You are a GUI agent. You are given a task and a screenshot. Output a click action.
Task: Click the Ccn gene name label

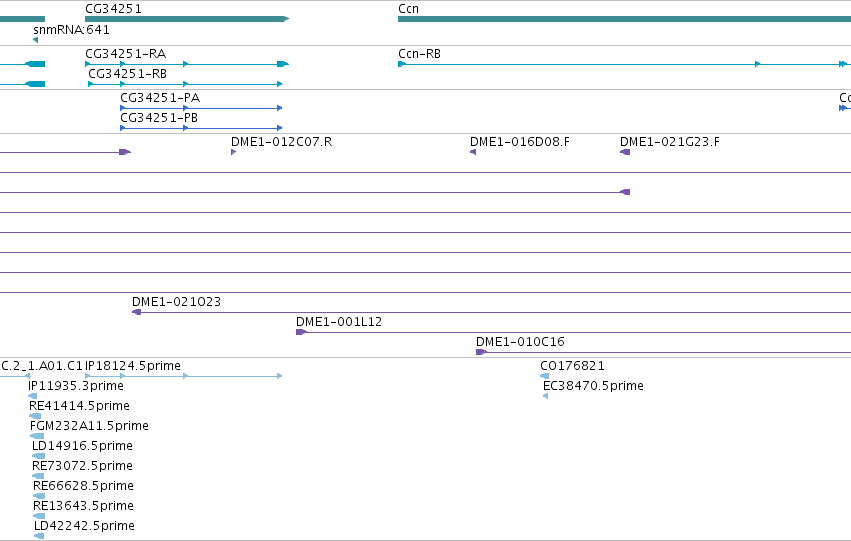click(408, 9)
